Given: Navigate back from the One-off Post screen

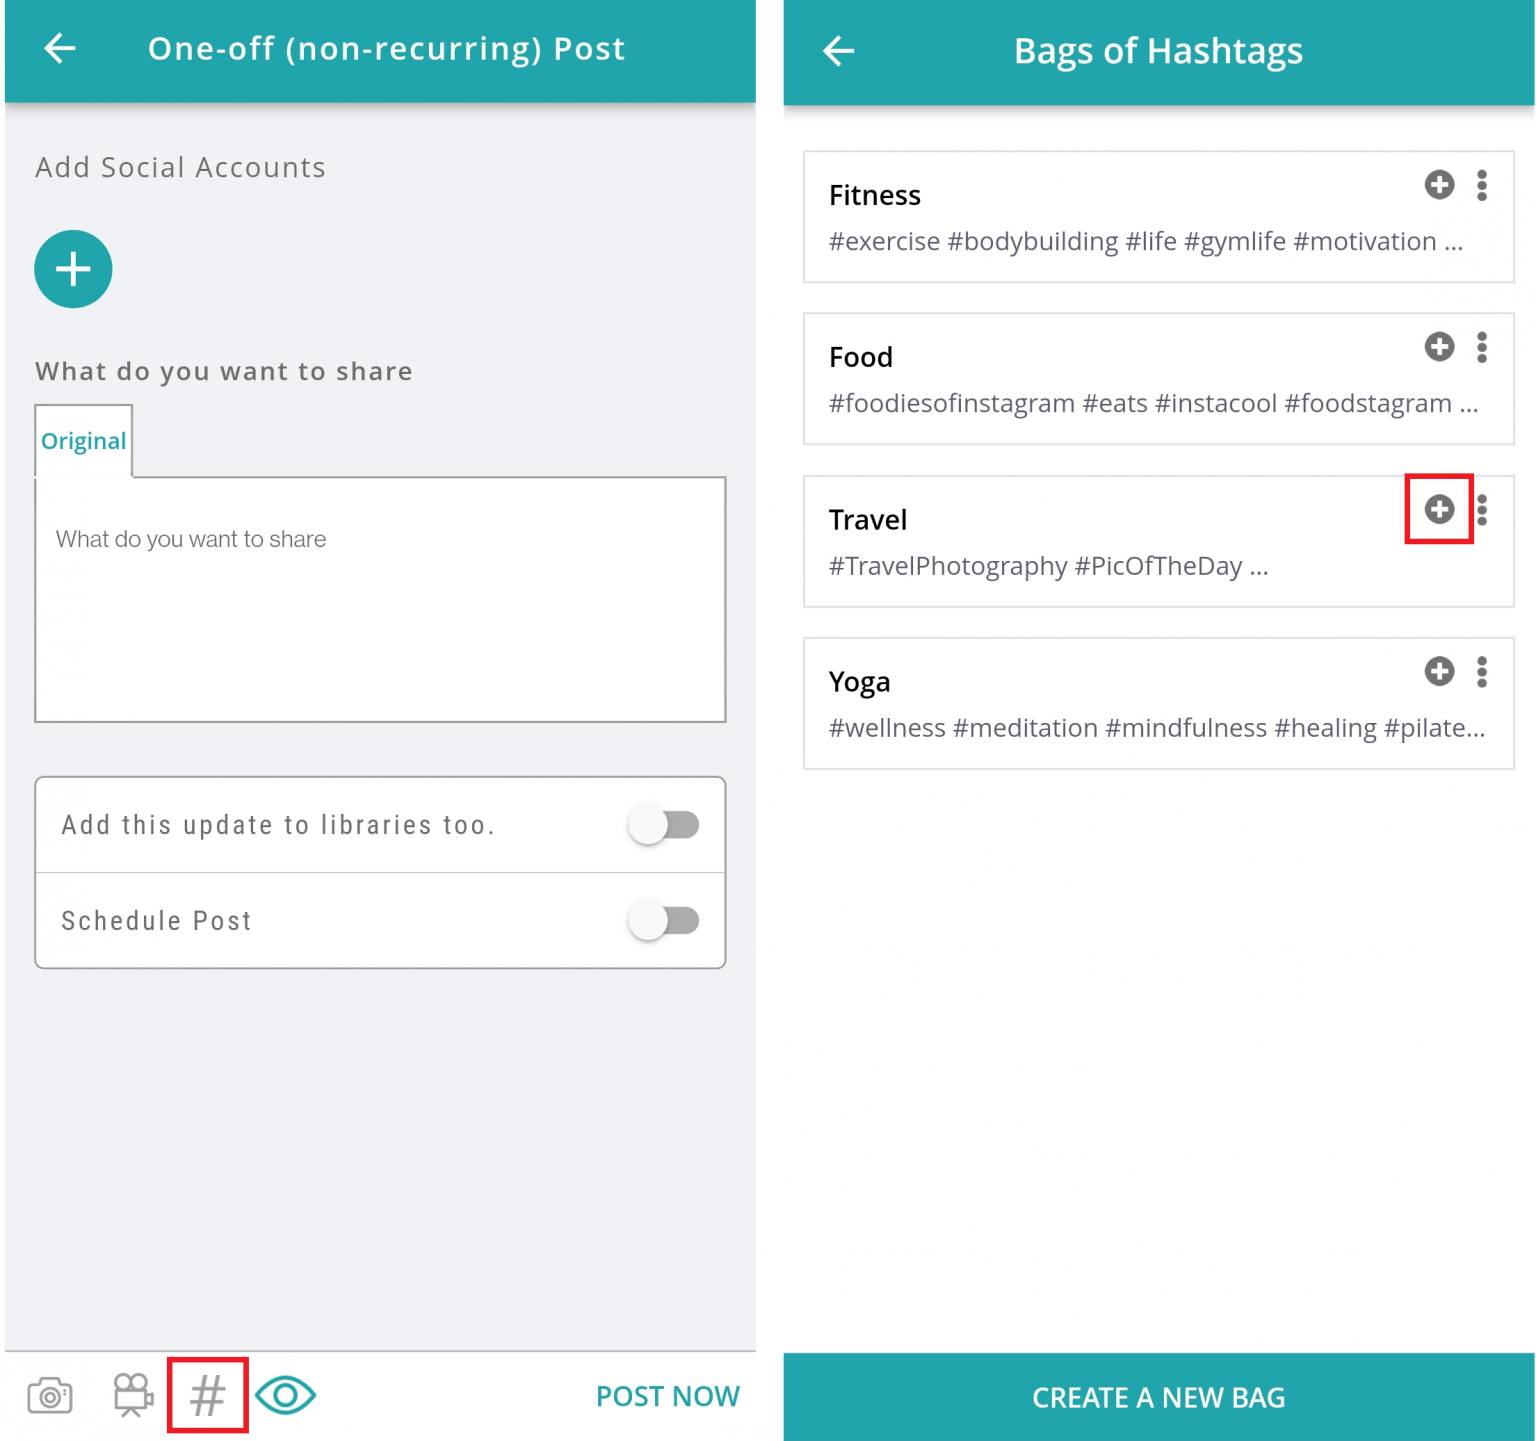Looking at the screenshot, I should (60, 49).
